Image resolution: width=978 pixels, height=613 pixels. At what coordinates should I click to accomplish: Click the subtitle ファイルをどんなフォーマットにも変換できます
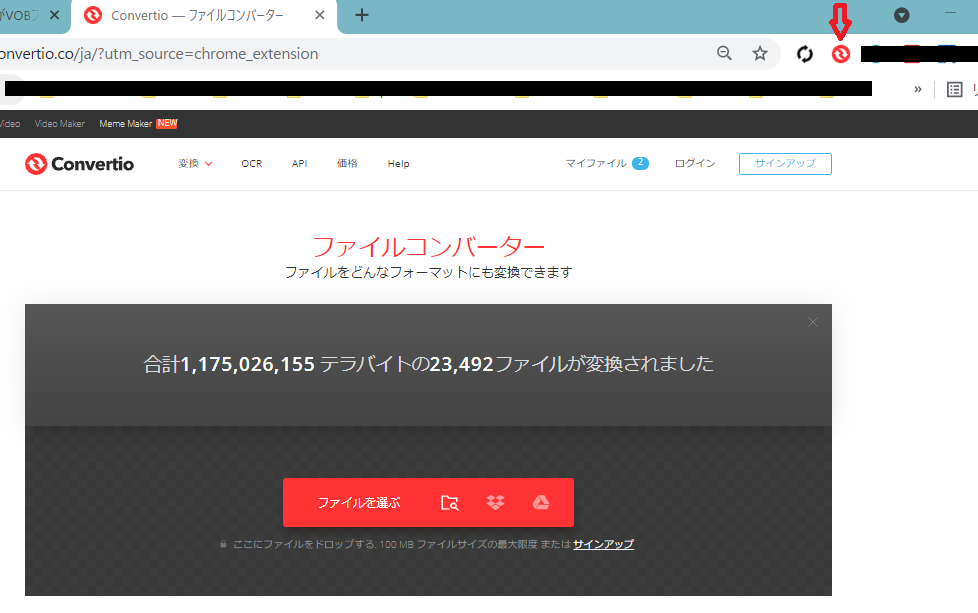428,273
